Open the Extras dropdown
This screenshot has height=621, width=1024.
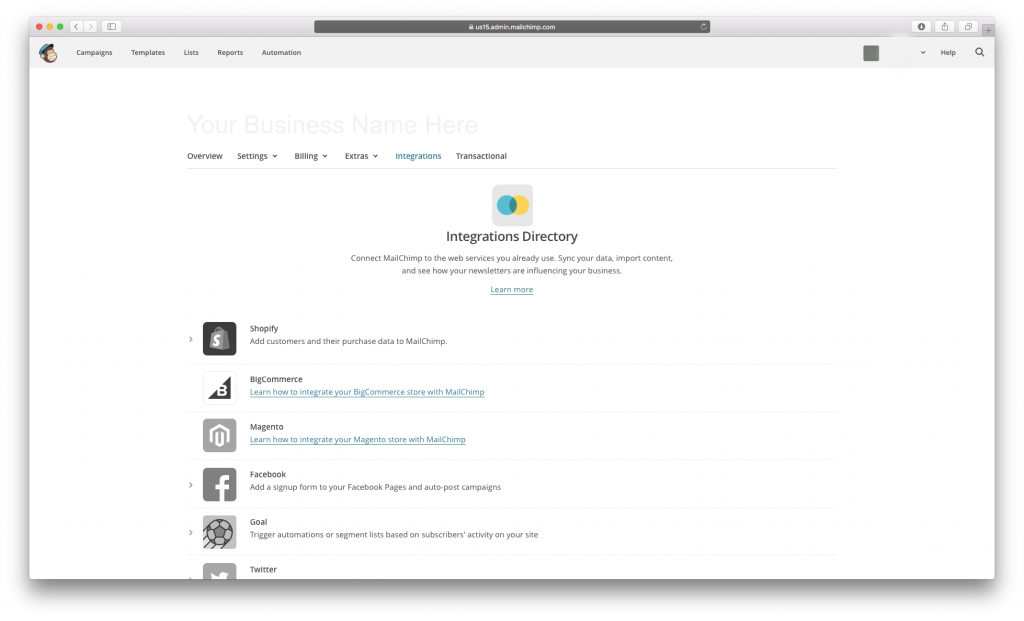(x=362, y=156)
